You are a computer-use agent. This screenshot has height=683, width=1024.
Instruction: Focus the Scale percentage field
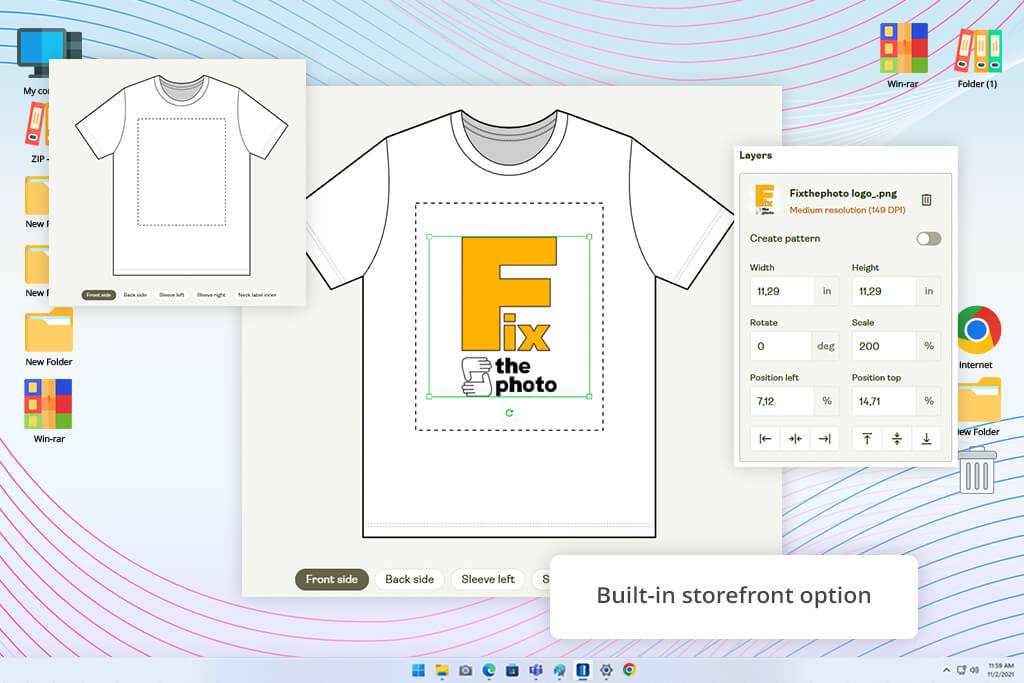(884, 346)
